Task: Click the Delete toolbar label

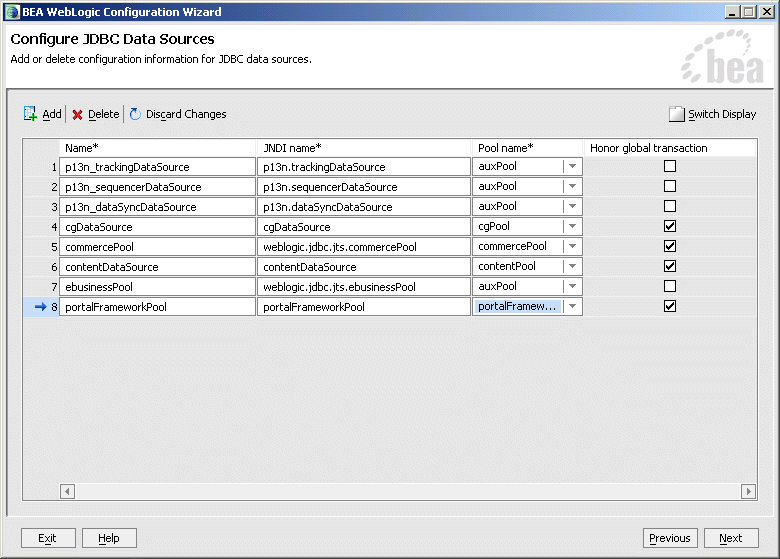Action: point(103,114)
